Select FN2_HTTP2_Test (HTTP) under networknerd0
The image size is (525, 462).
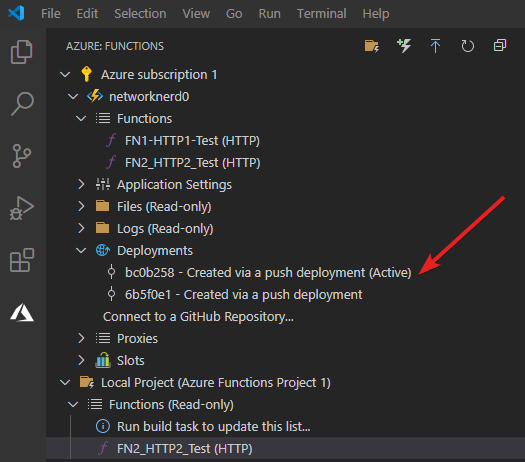click(193, 162)
